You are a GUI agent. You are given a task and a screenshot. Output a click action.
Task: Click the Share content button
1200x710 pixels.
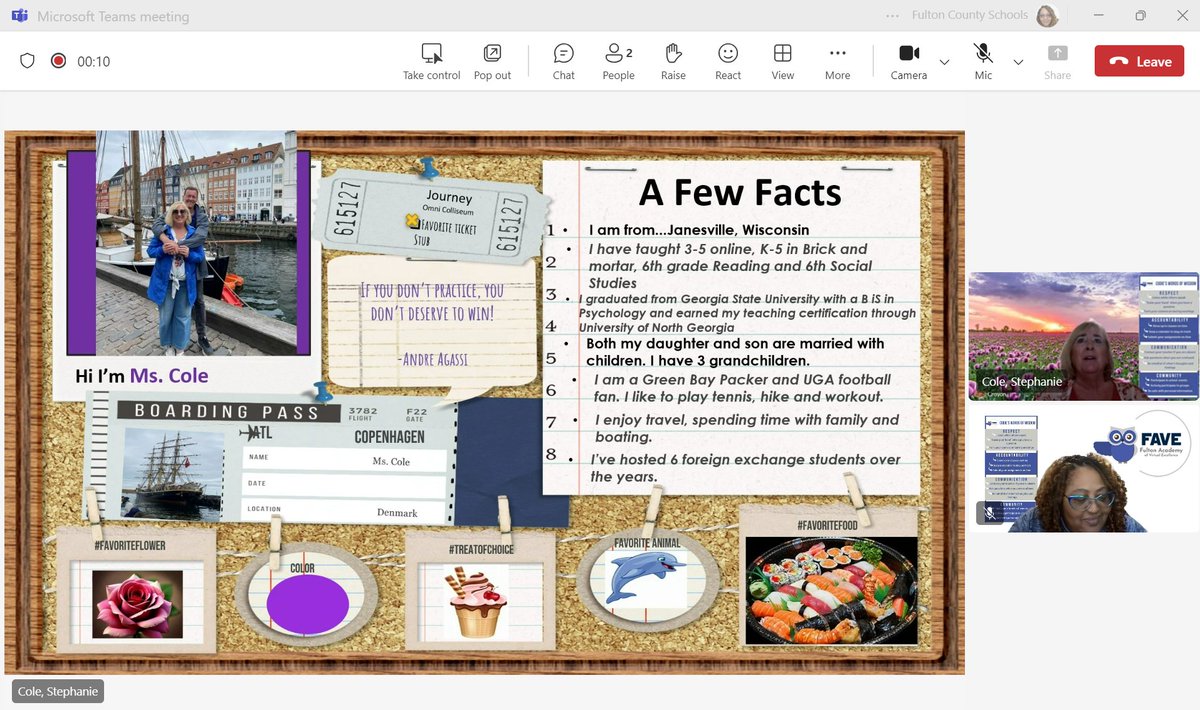(1057, 61)
